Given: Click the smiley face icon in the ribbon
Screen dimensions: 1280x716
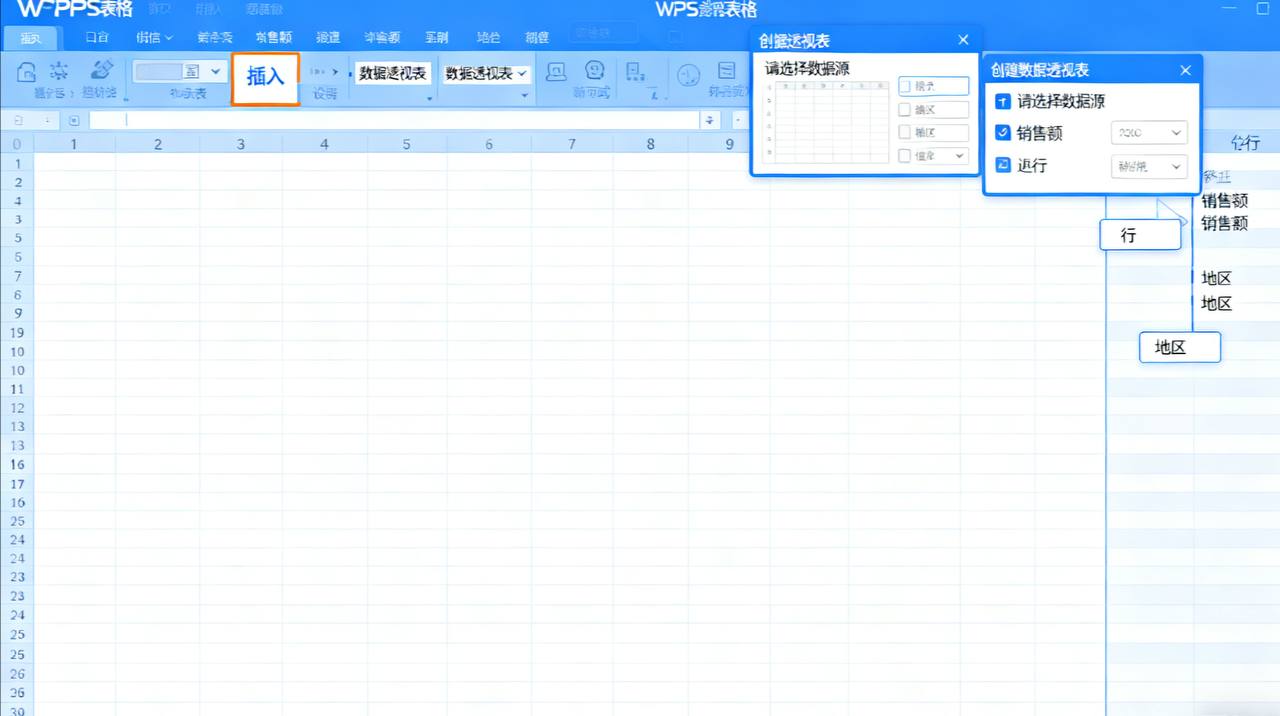Looking at the screenshot, I should coord(596,72).
